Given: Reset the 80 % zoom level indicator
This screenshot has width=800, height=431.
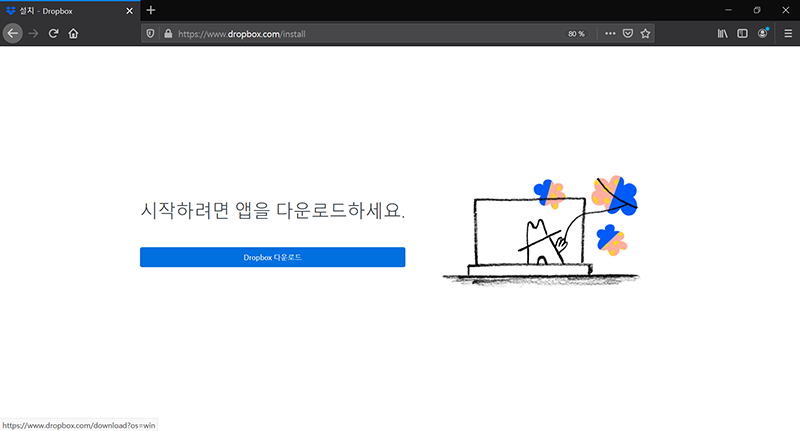Looking at the screenshot, I should coord(577,34).
